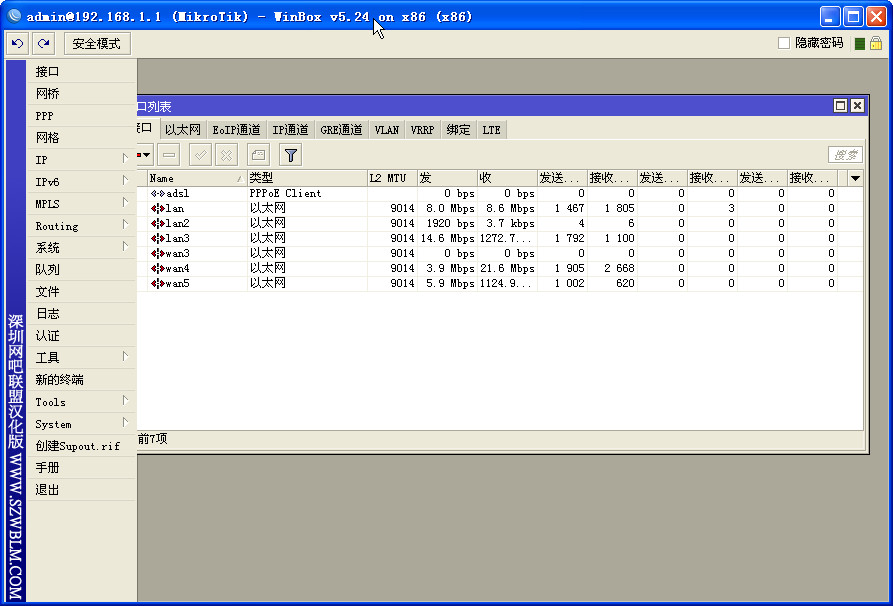Select the filter funnel icon in the interface toolbar
The height and width of the screenshot is (606, 893).
tap(291, 154)
